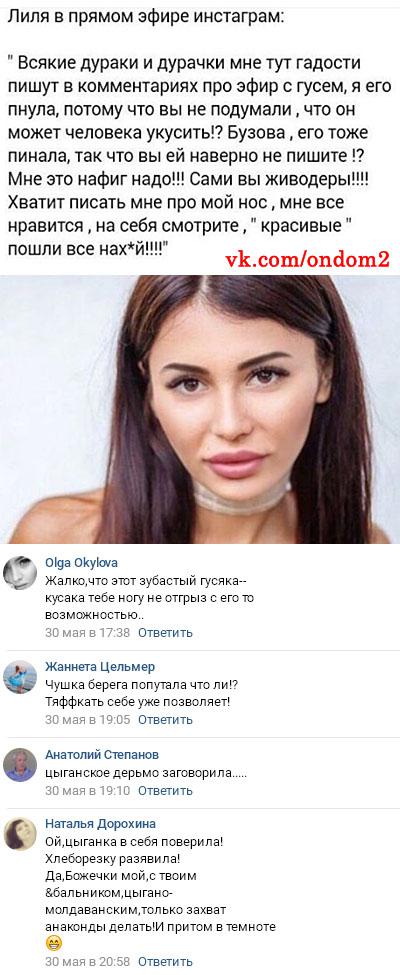Click the 30 мая в 19:10 timestamp
This screenshot has width=400, height=975.
pos(88,790)
